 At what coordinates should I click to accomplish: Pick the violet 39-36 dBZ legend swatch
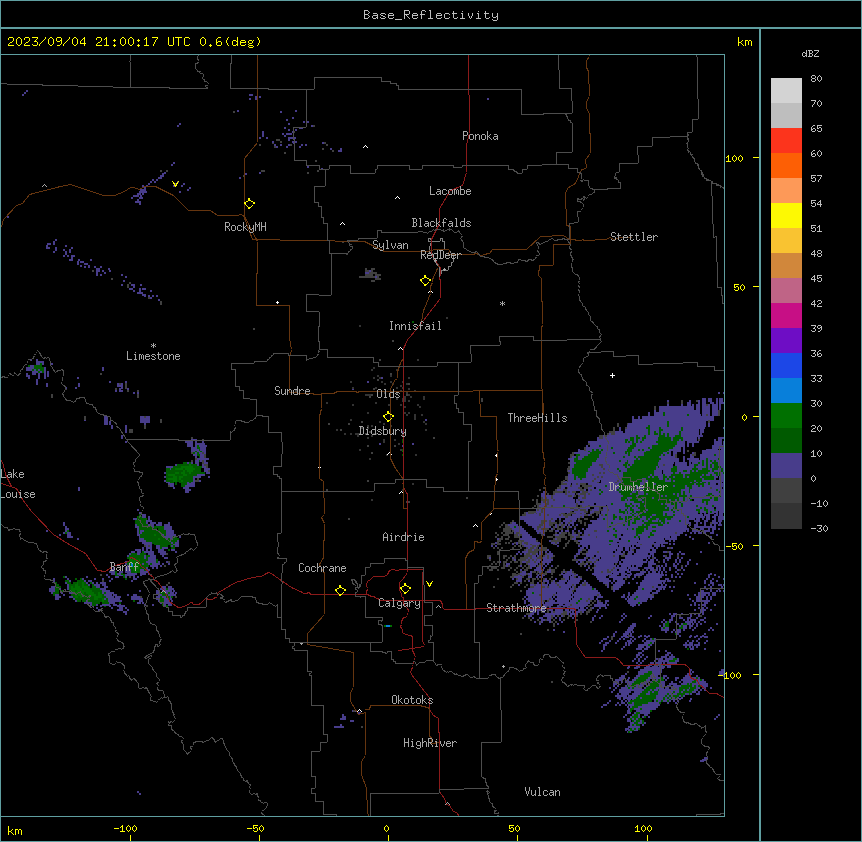(786, 341)
